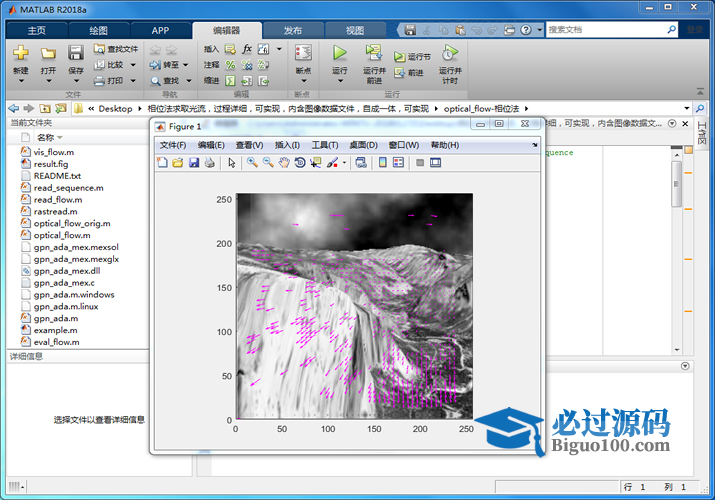The height and width of the screenshot is (500, 715).
Task: Toggle the insert colorbar button
Action: tap(382, 162)
